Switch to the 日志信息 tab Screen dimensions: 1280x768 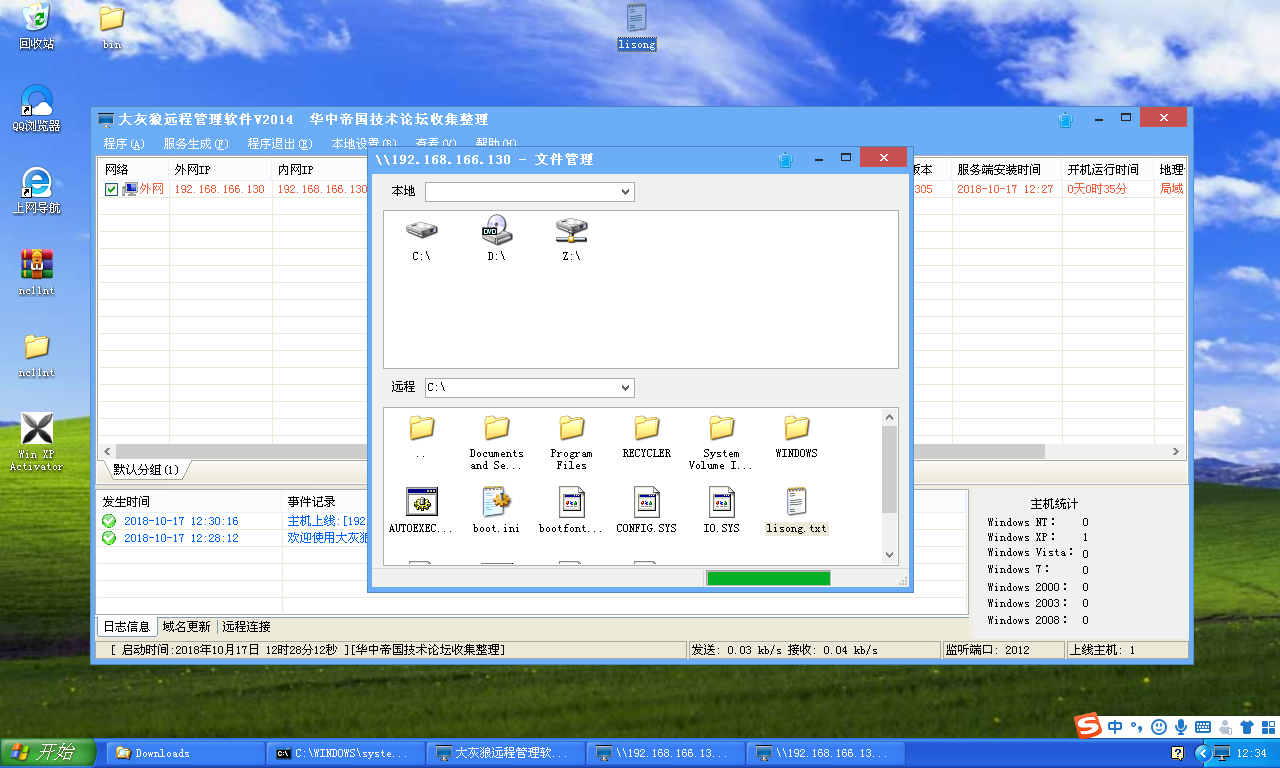click(x=126, y=627)
